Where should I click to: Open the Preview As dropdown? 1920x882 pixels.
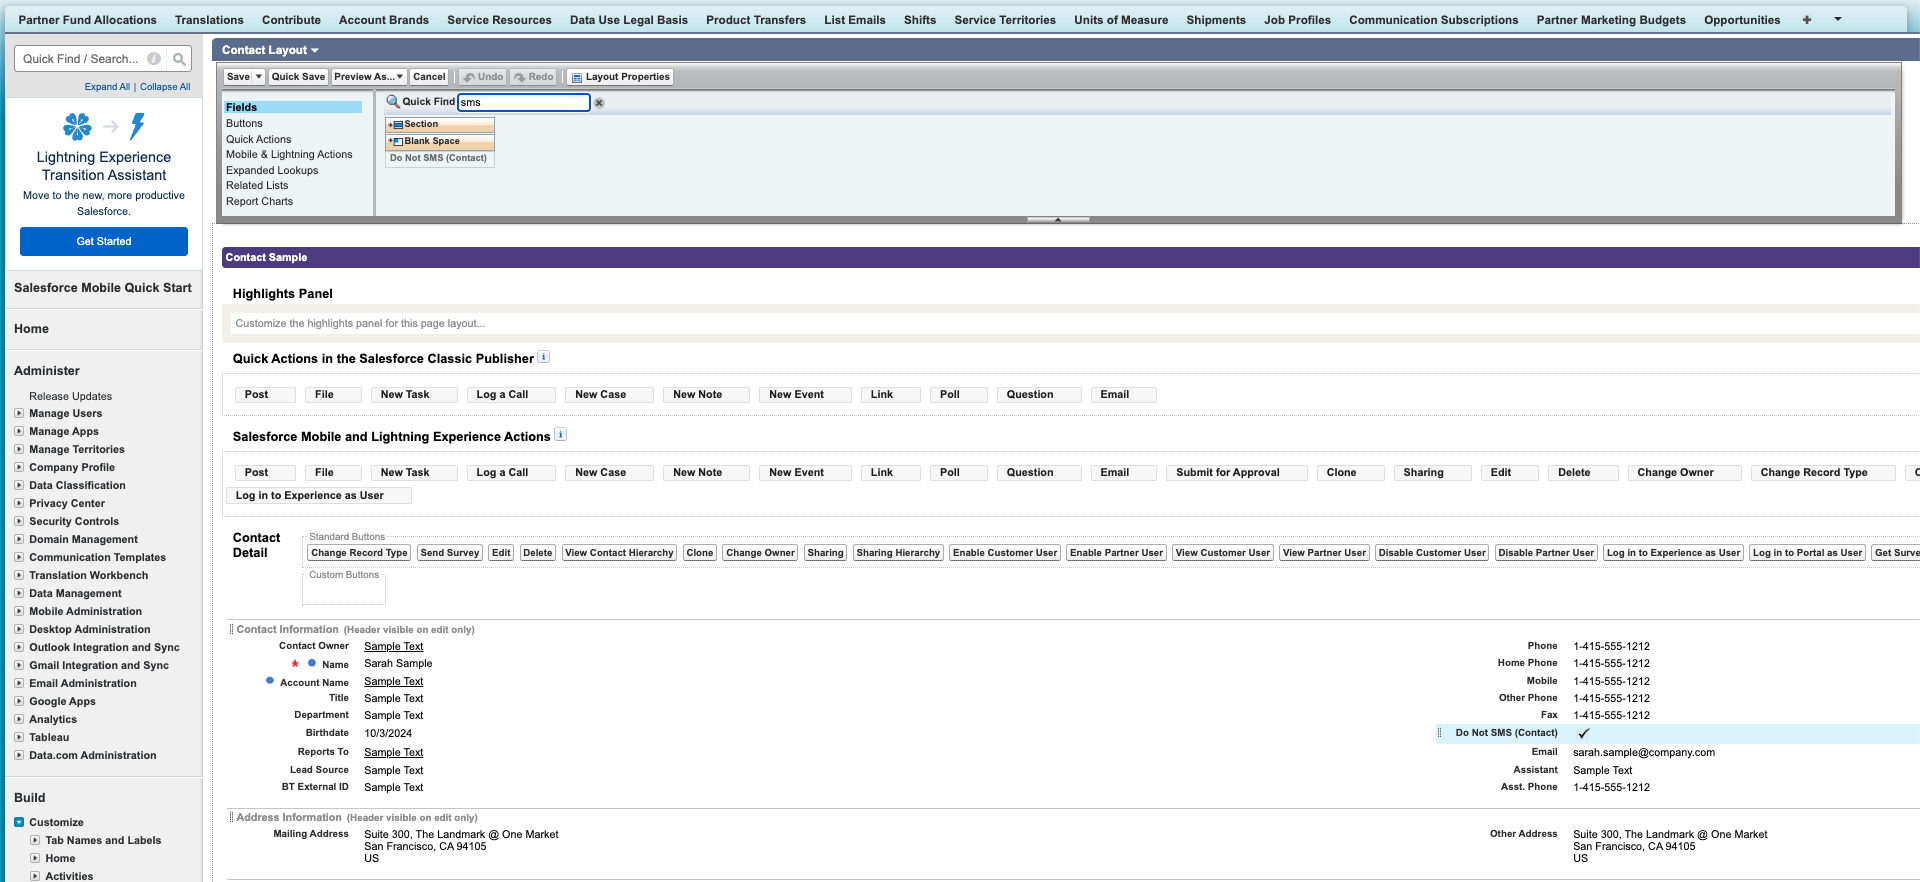(x=369, y=77)
